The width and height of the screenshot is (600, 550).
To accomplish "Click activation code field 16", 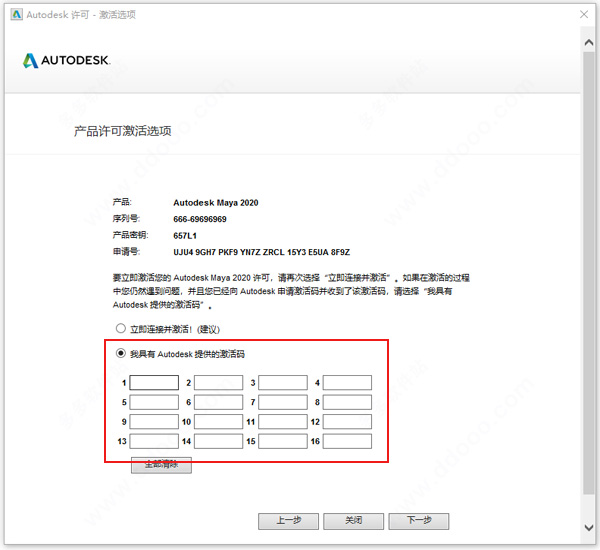I will click(347, 441).
